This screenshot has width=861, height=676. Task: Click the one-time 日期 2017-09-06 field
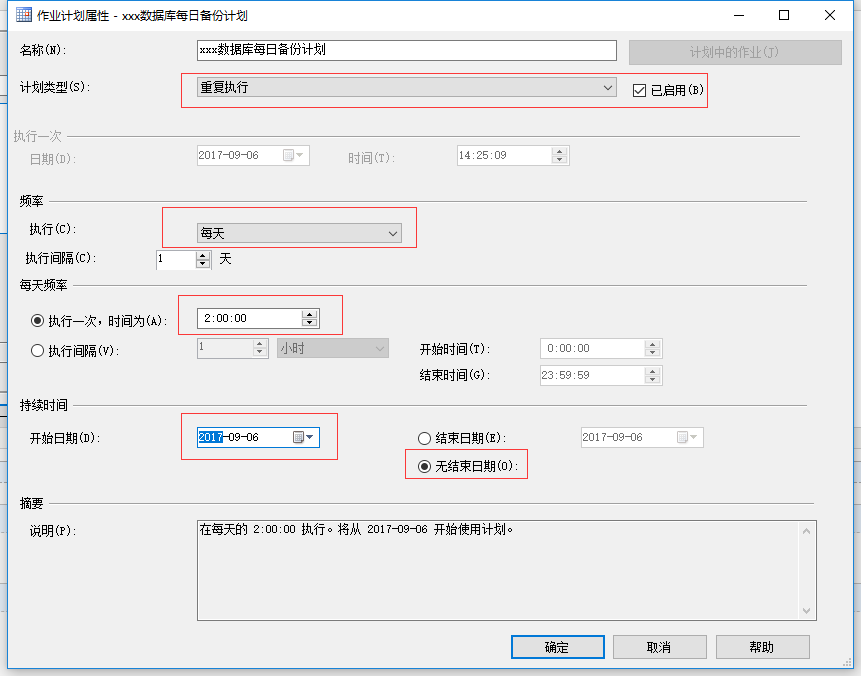[253, 155]
